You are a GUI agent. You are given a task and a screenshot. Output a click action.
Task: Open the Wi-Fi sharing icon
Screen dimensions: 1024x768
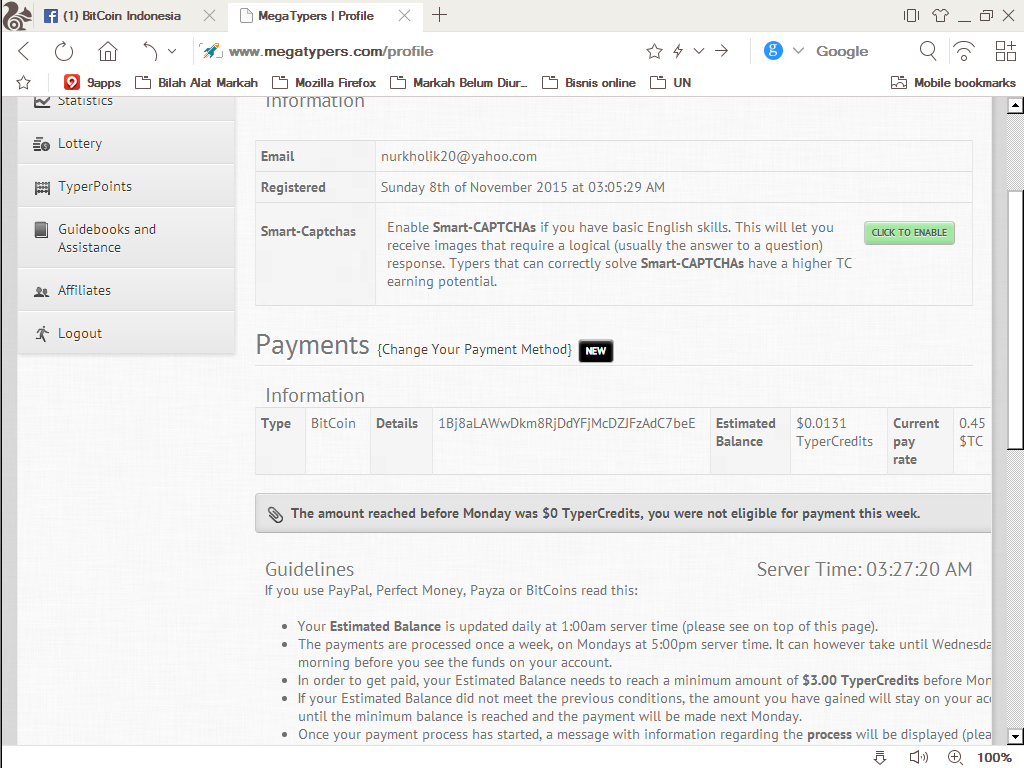tap(964, 51)
